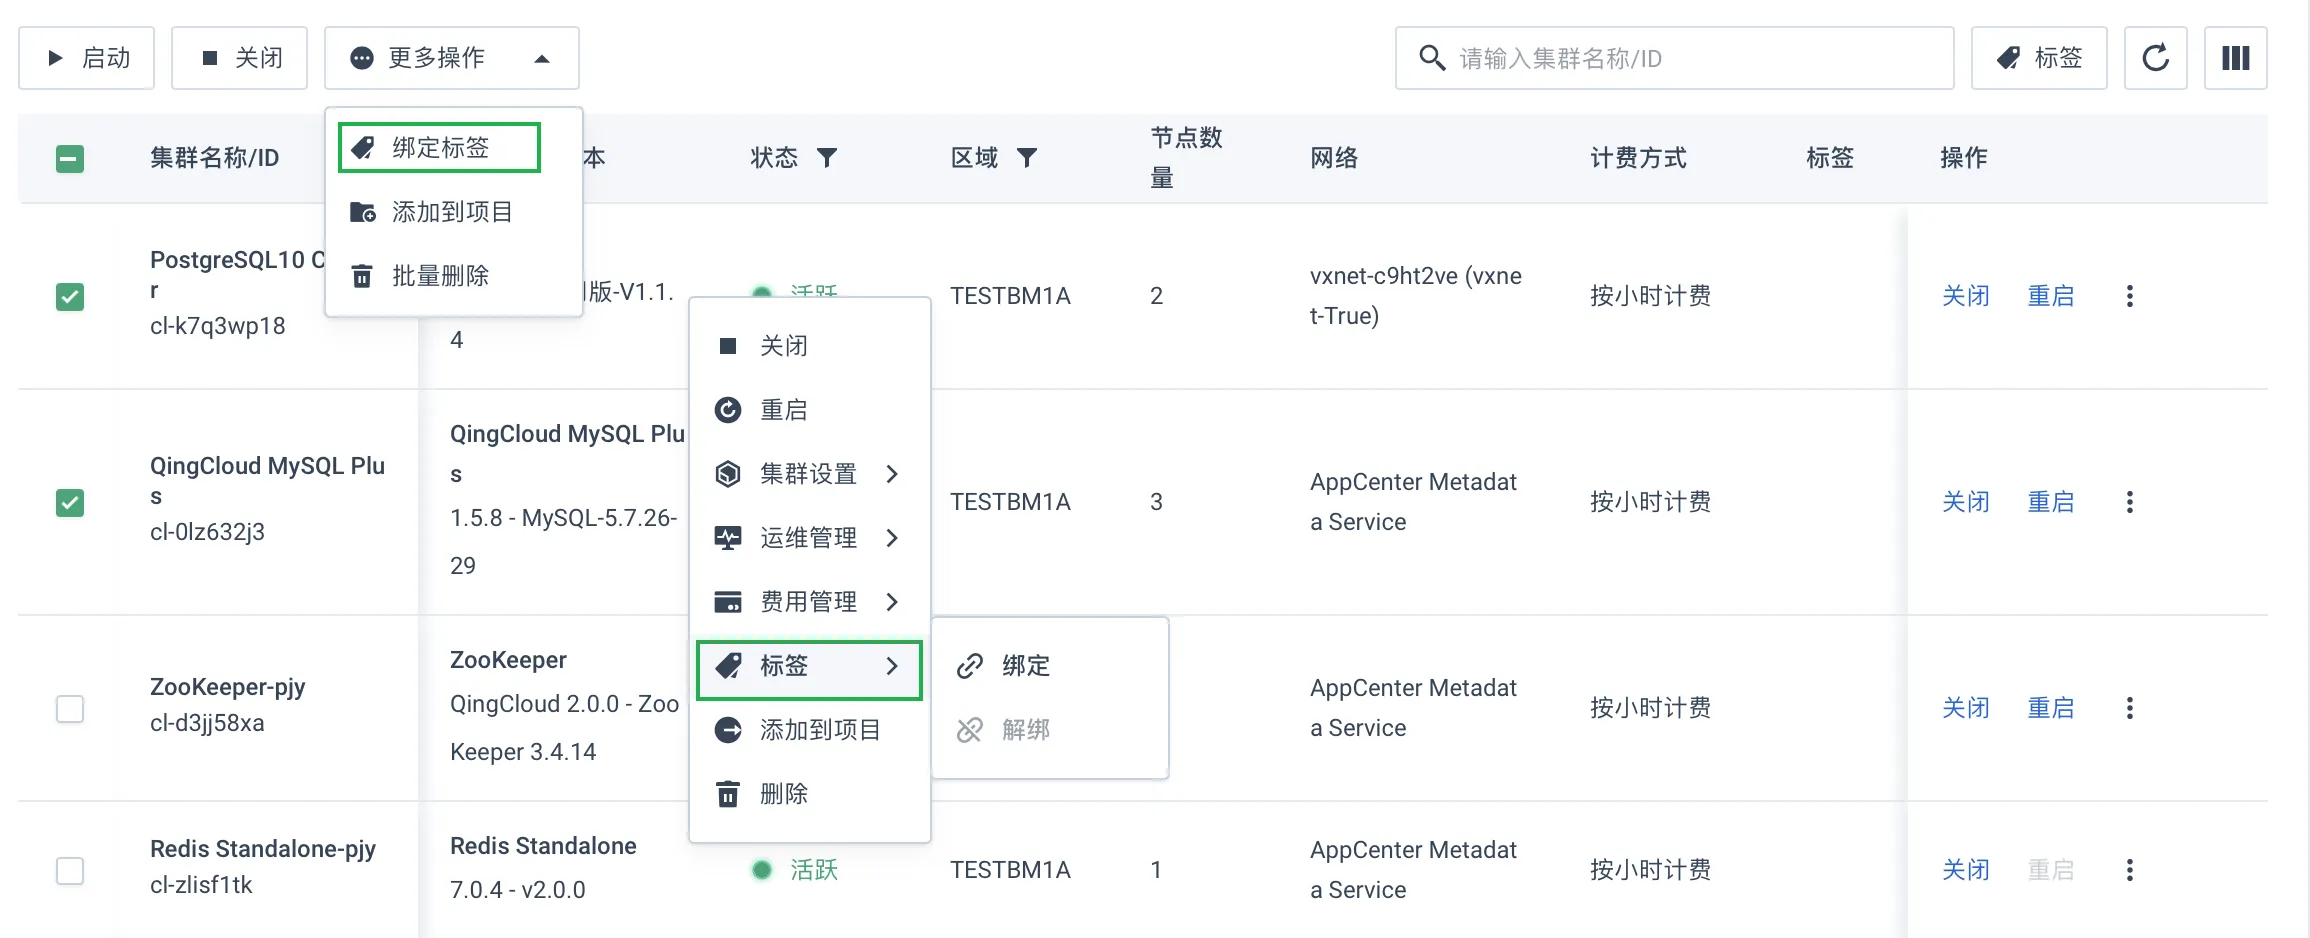Uncheck the PostgreSQL10 cluster checkbox
Viewport: 2310px width, 938px height.
coord(70,297)
